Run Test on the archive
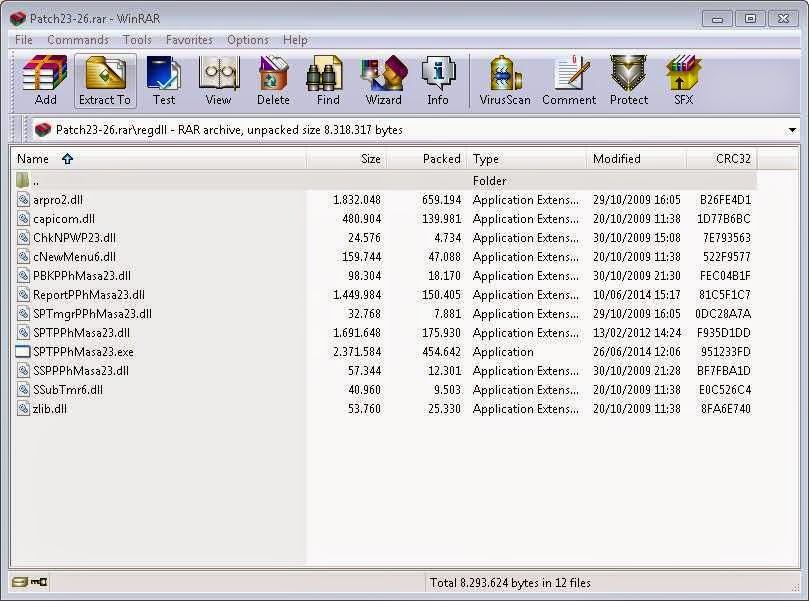809x601 pixels. (164, 80)
